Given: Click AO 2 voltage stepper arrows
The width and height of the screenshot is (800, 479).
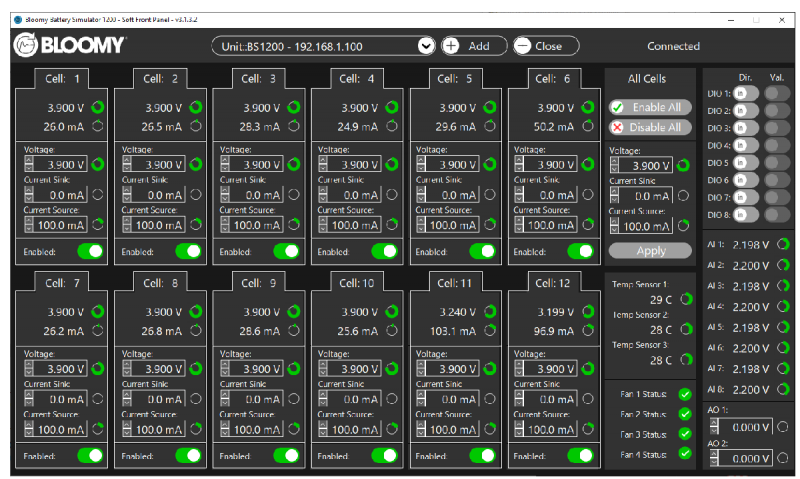Looking at the screenshot, I should pos(714,458).
